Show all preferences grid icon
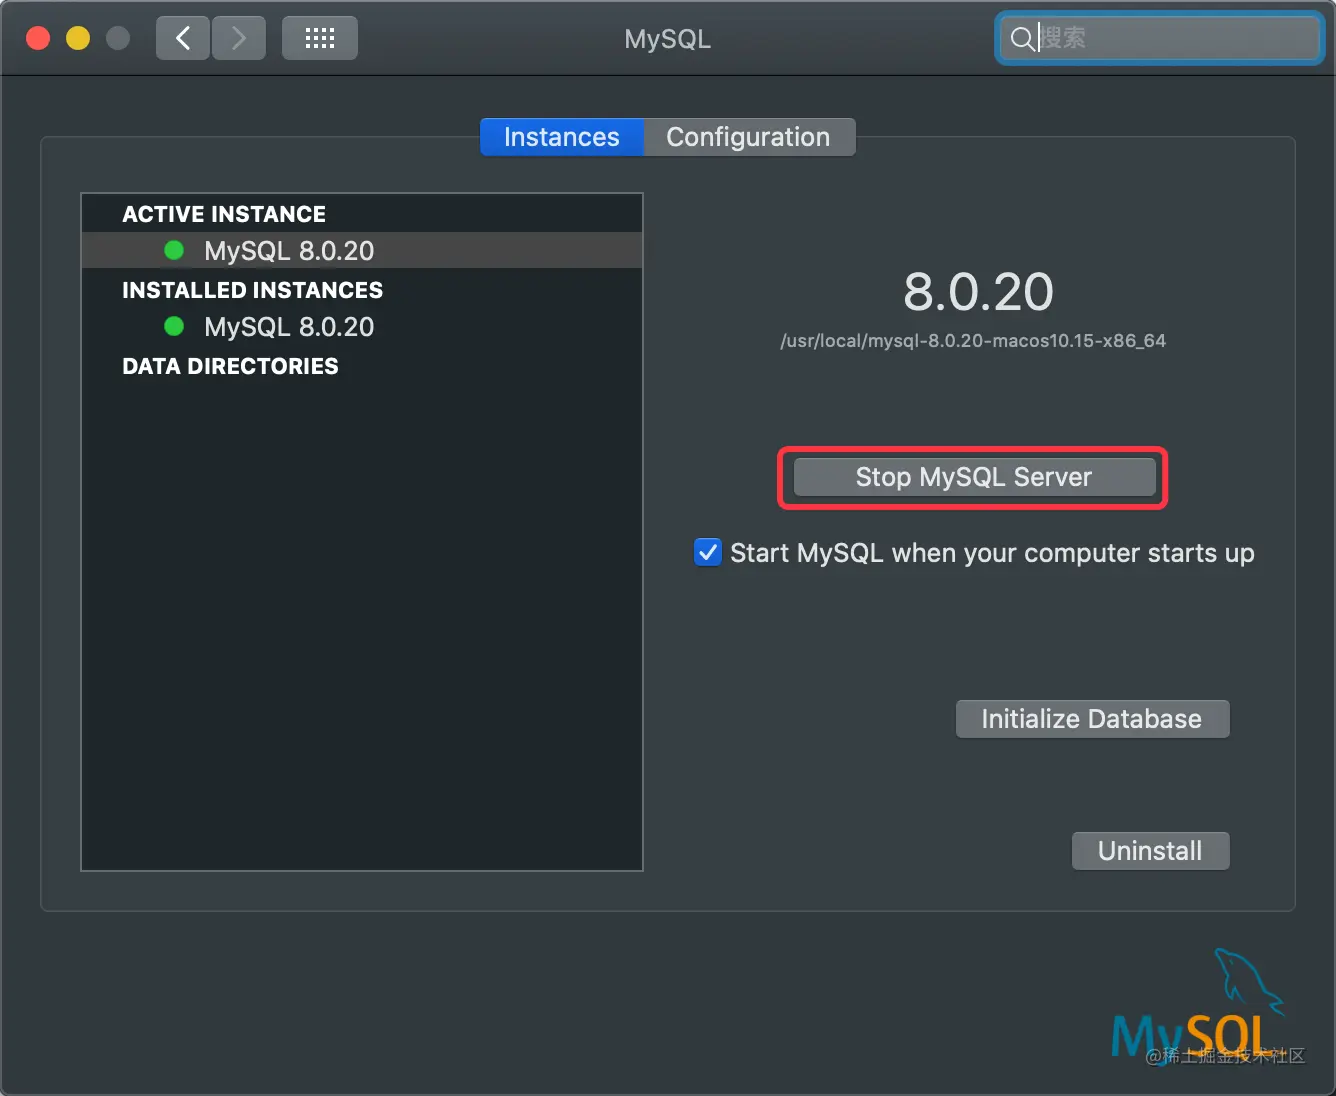The image size is (1336, 1096). coord(320,39)
